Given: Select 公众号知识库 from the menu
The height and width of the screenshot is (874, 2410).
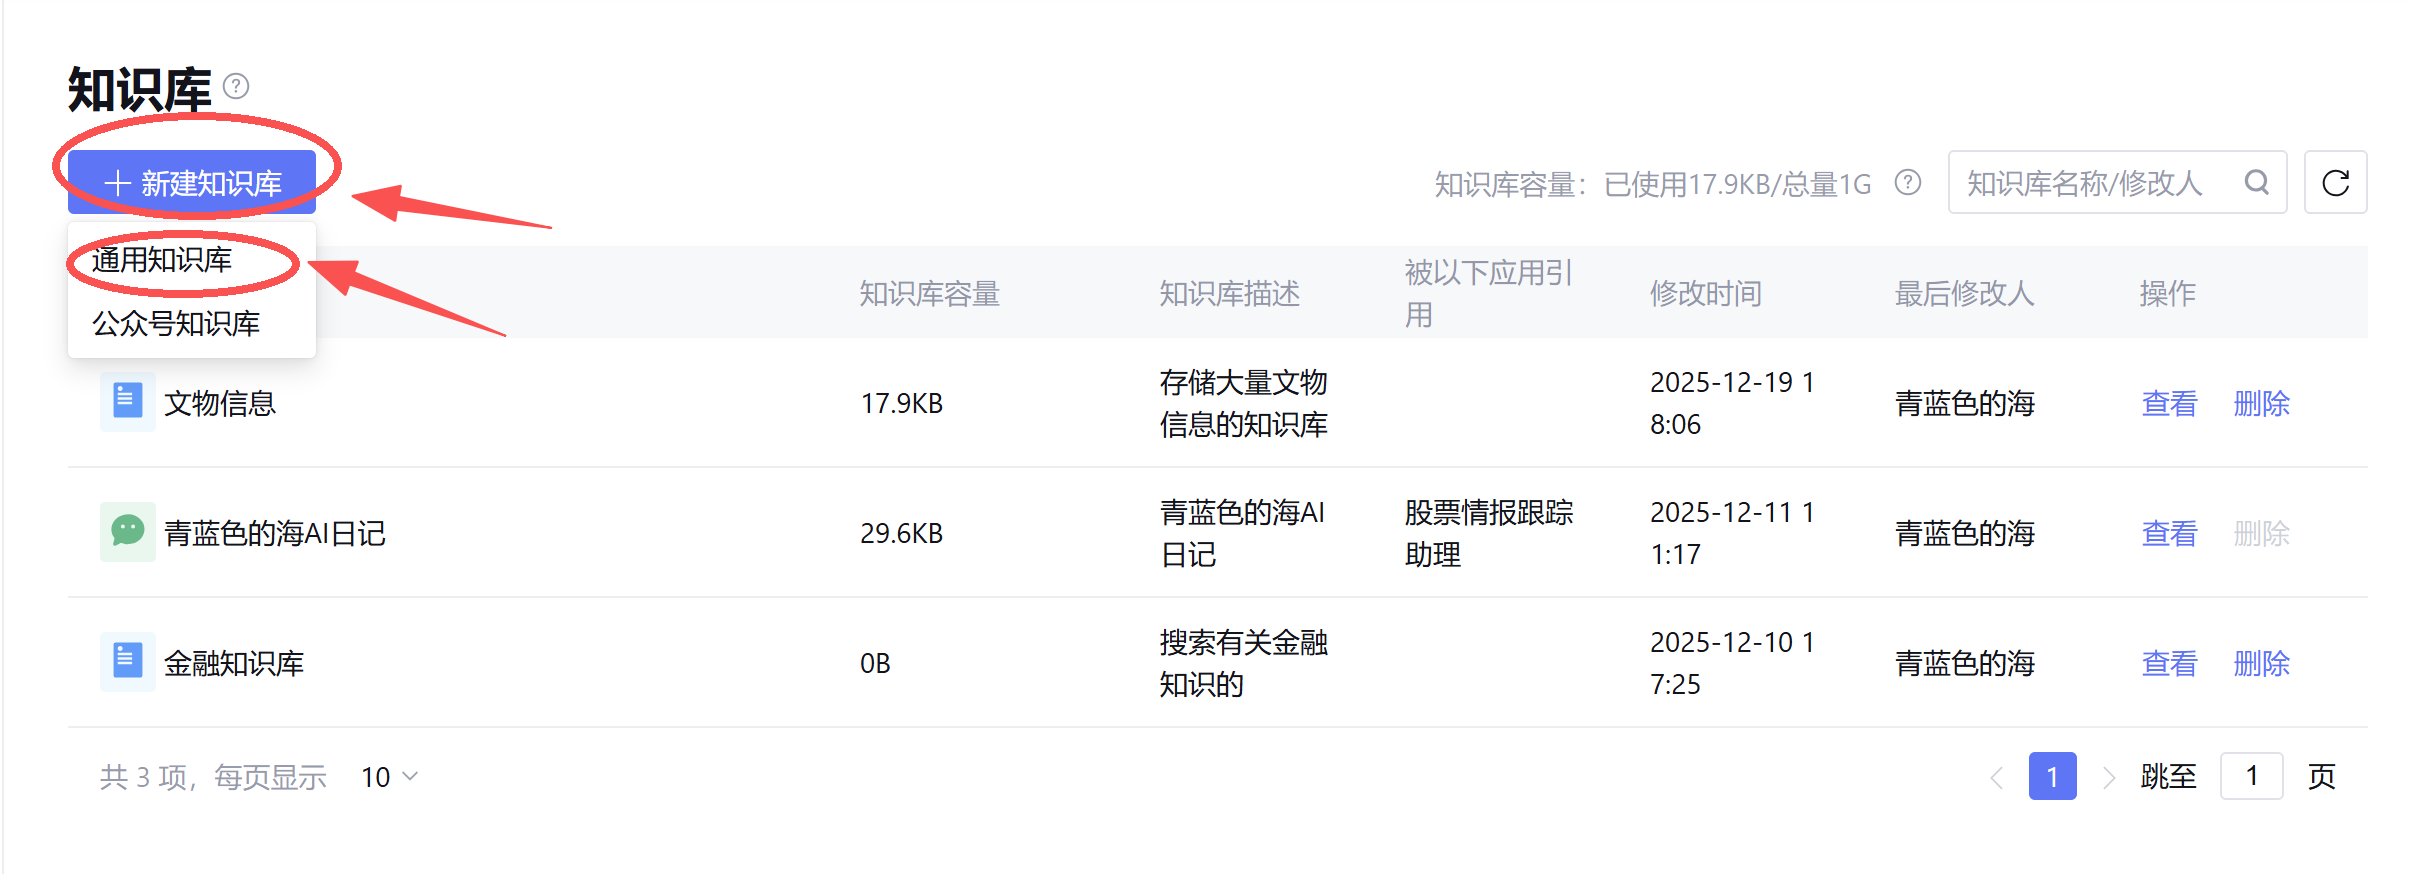Looking at the screenshot, I should [176, 324].
